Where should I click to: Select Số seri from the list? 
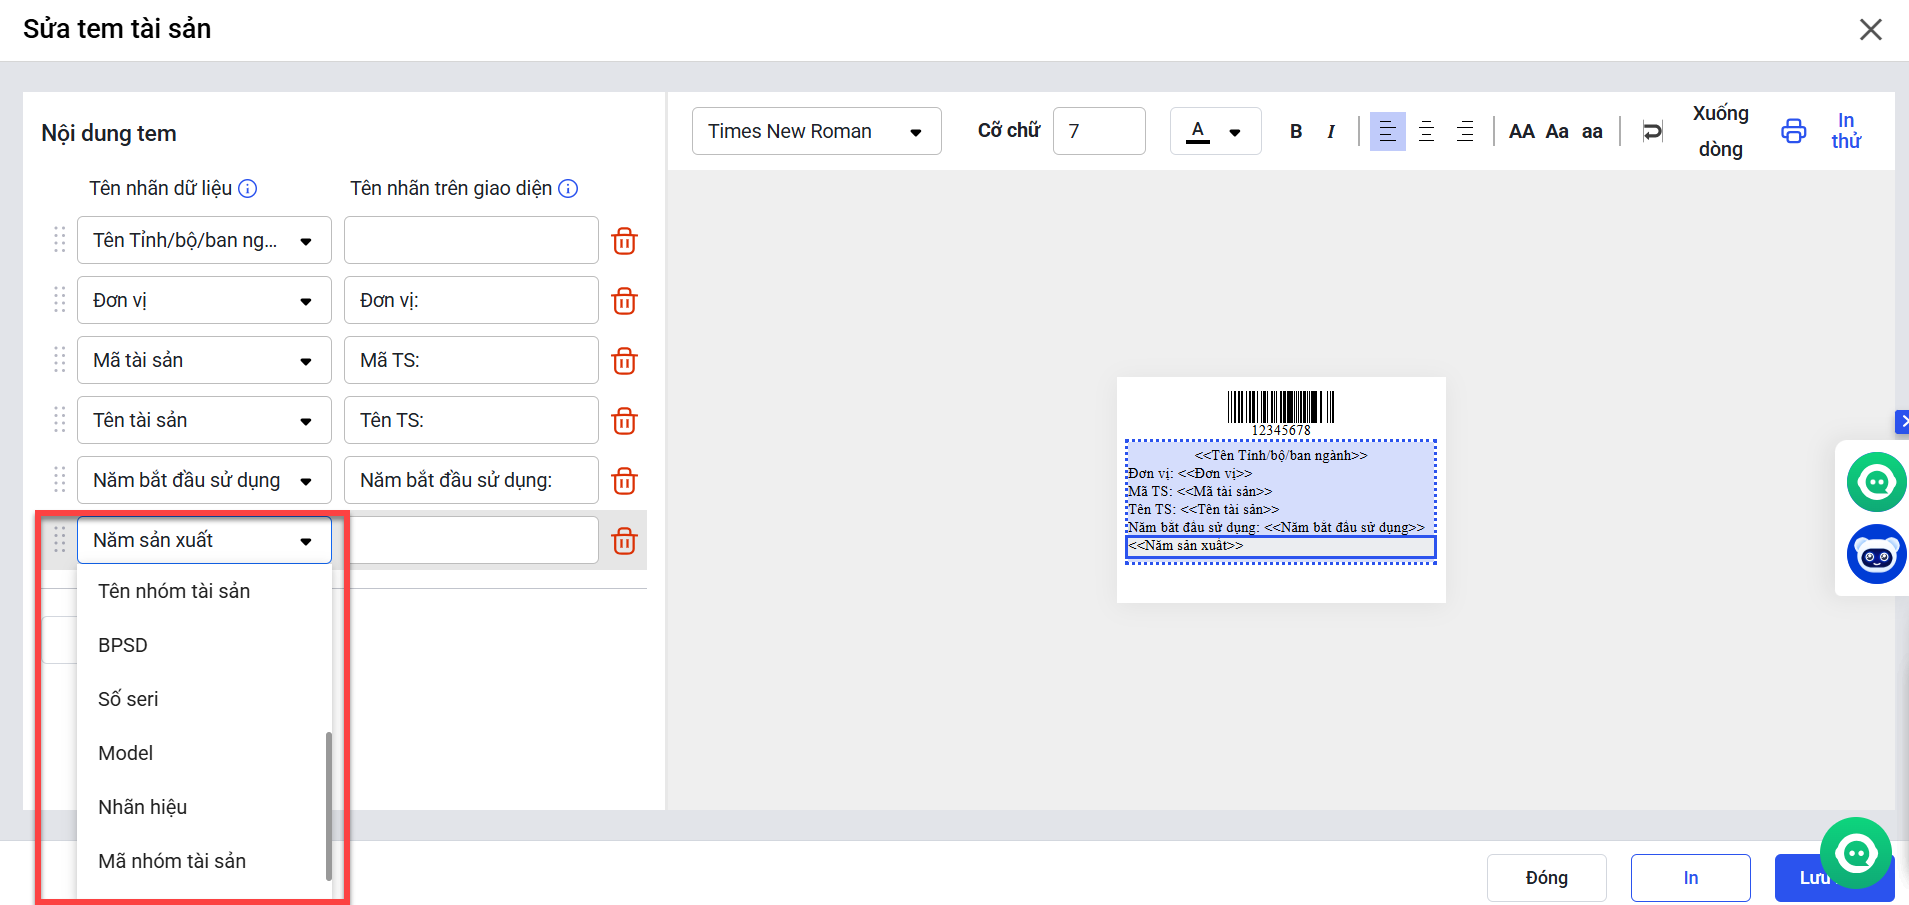pos(128,699)
